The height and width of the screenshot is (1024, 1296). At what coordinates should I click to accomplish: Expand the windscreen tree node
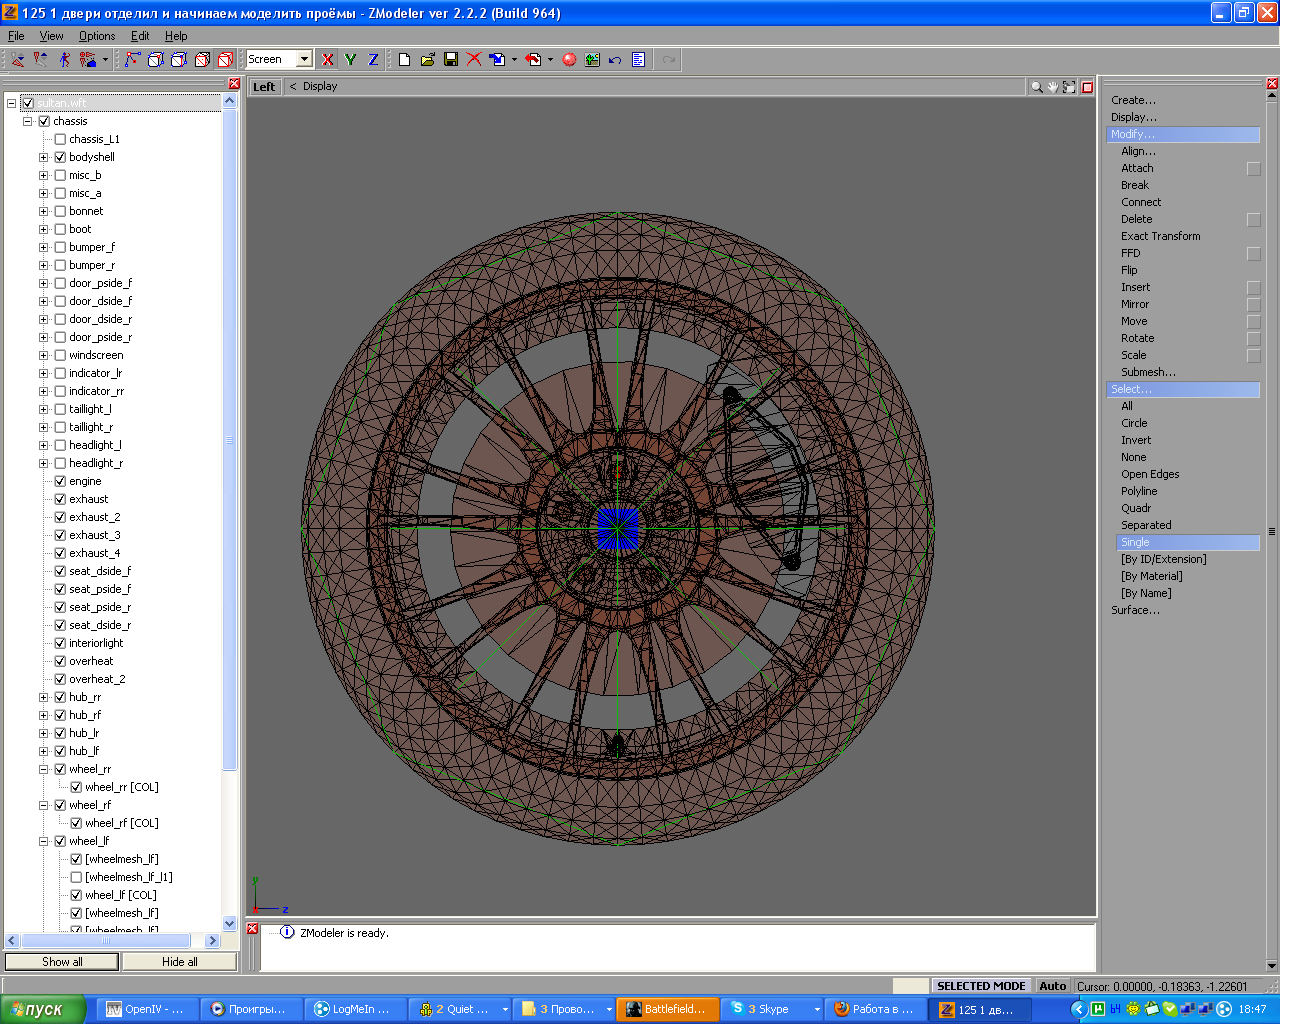44,355
